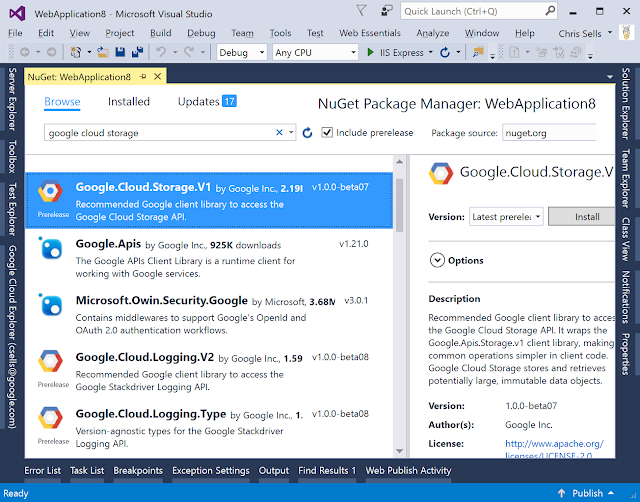Select the Browse tab

[62, 102]
